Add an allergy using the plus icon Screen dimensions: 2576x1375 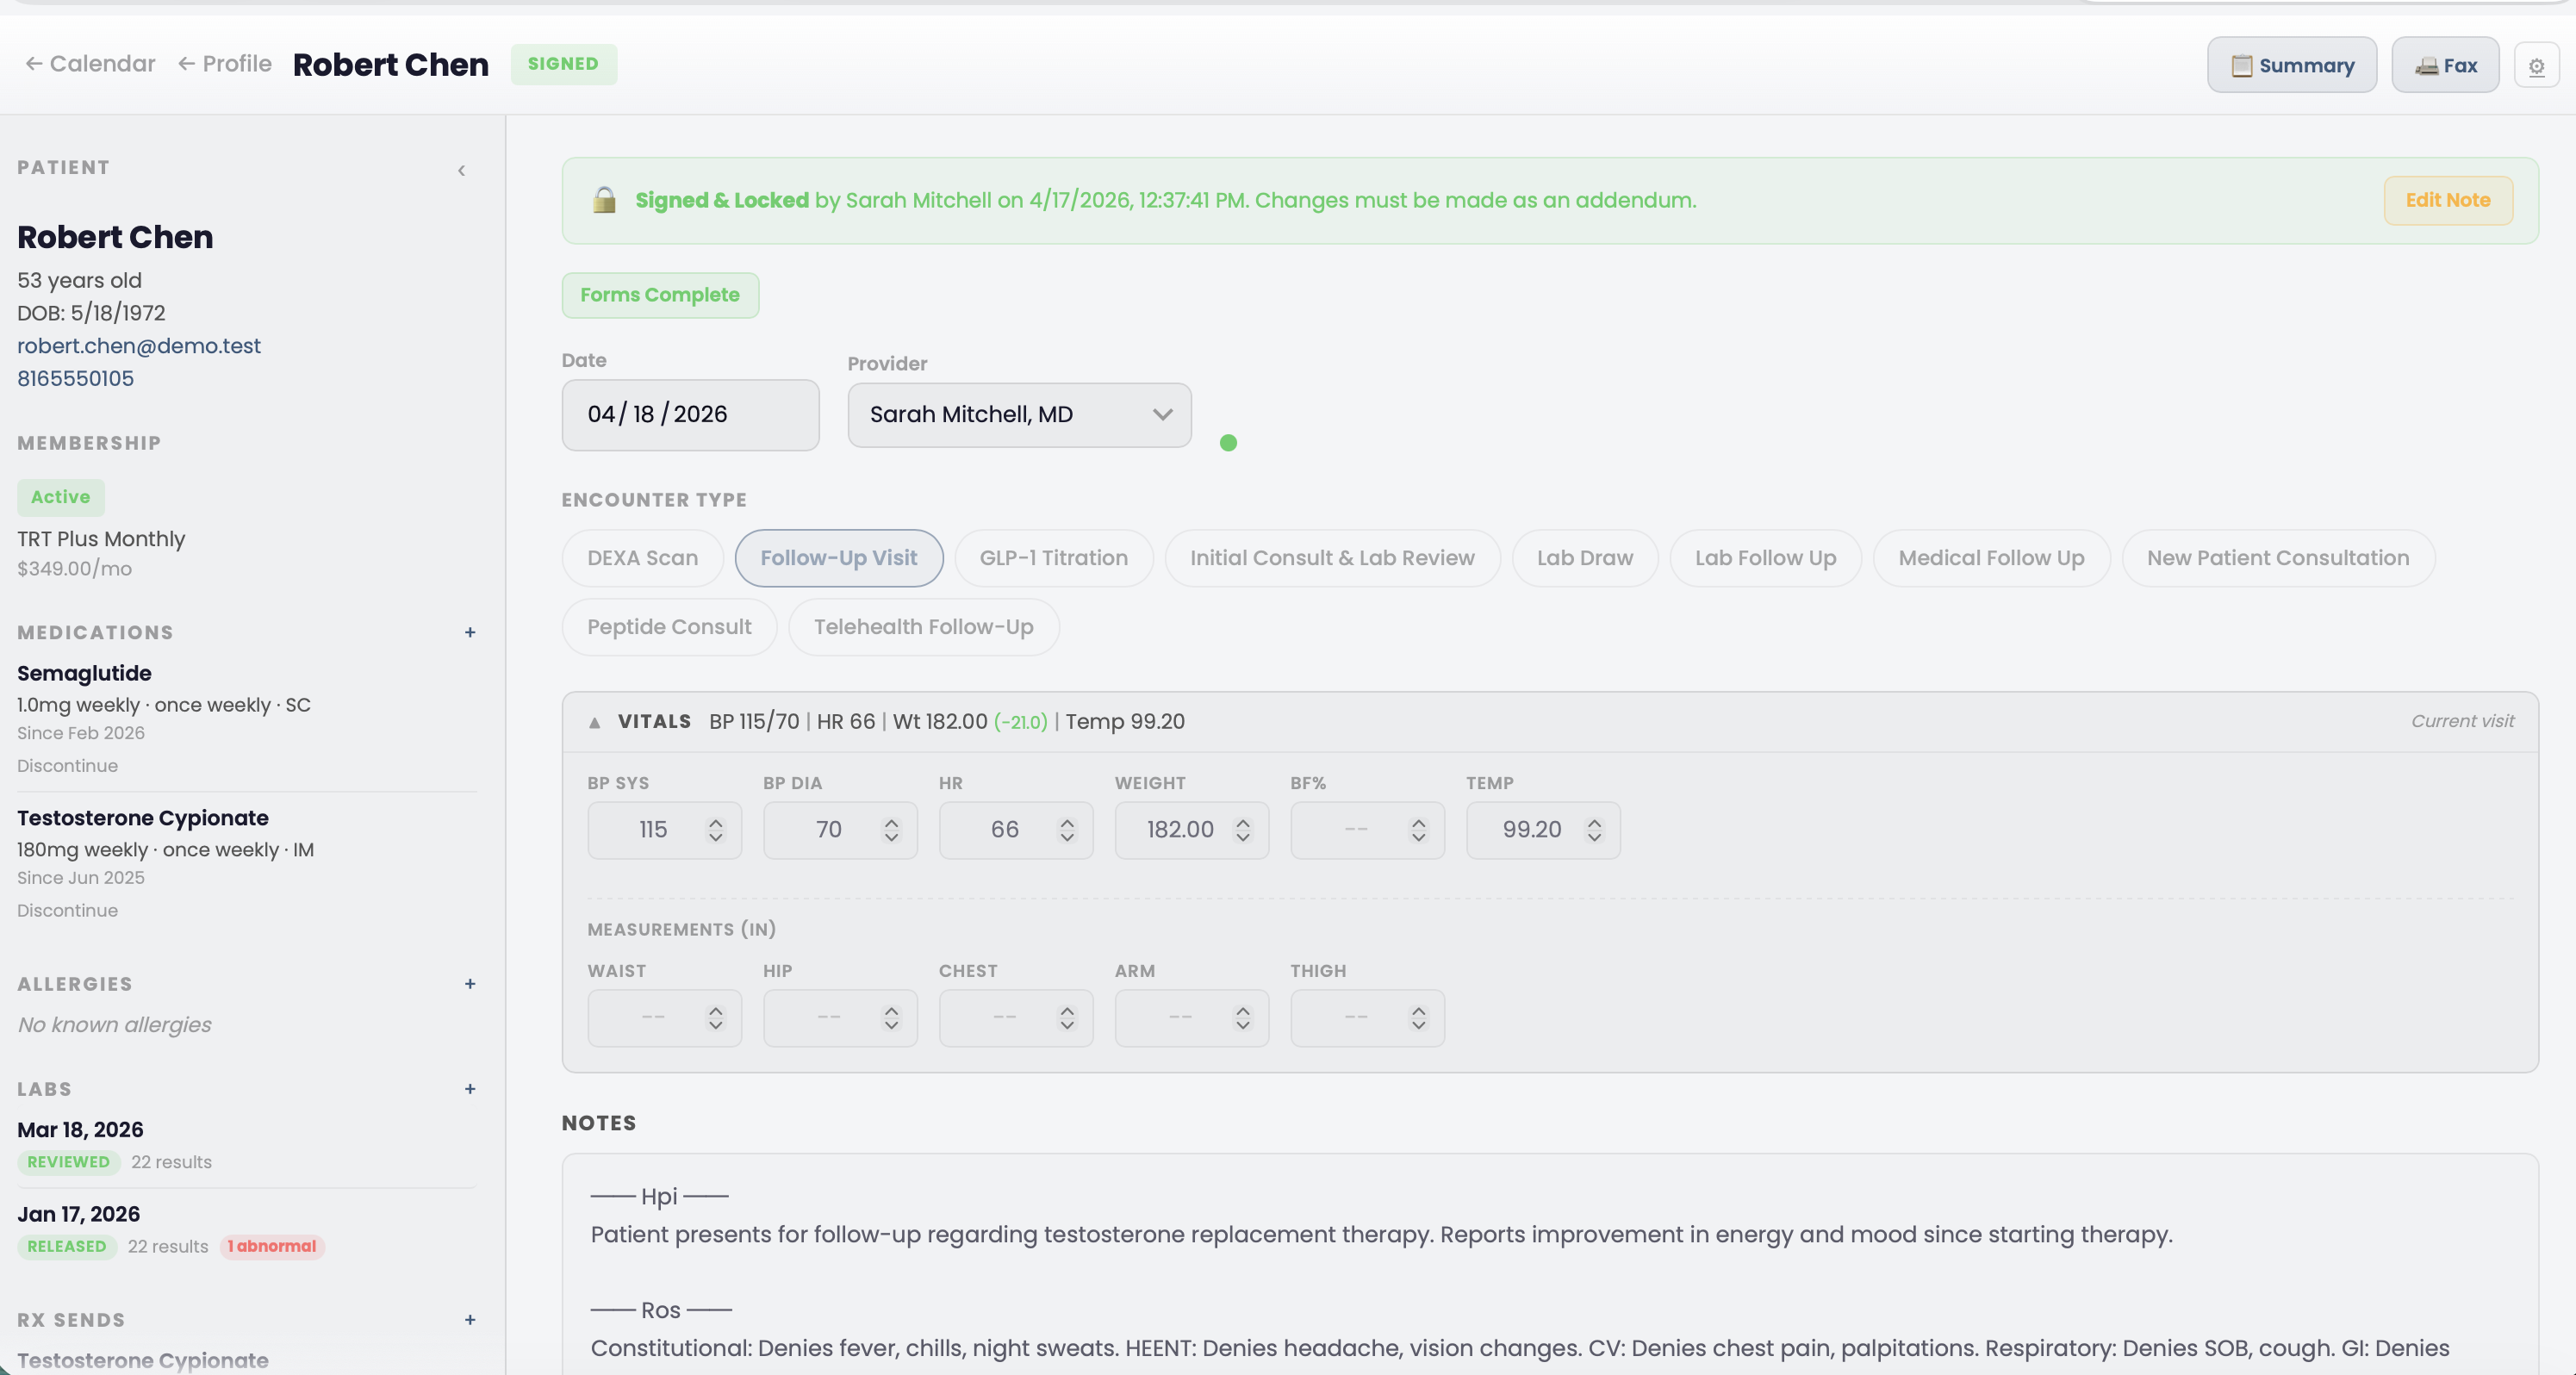pos(470,984)
